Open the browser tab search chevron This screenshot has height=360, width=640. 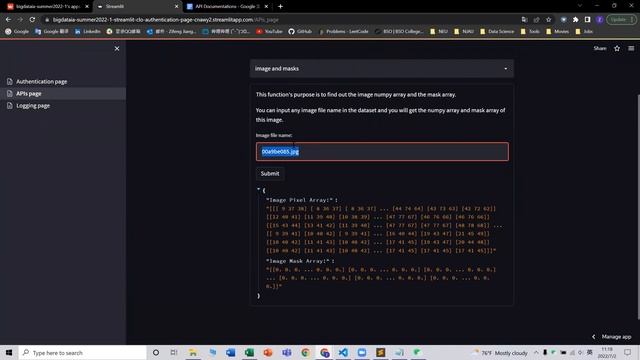point(580,6)
